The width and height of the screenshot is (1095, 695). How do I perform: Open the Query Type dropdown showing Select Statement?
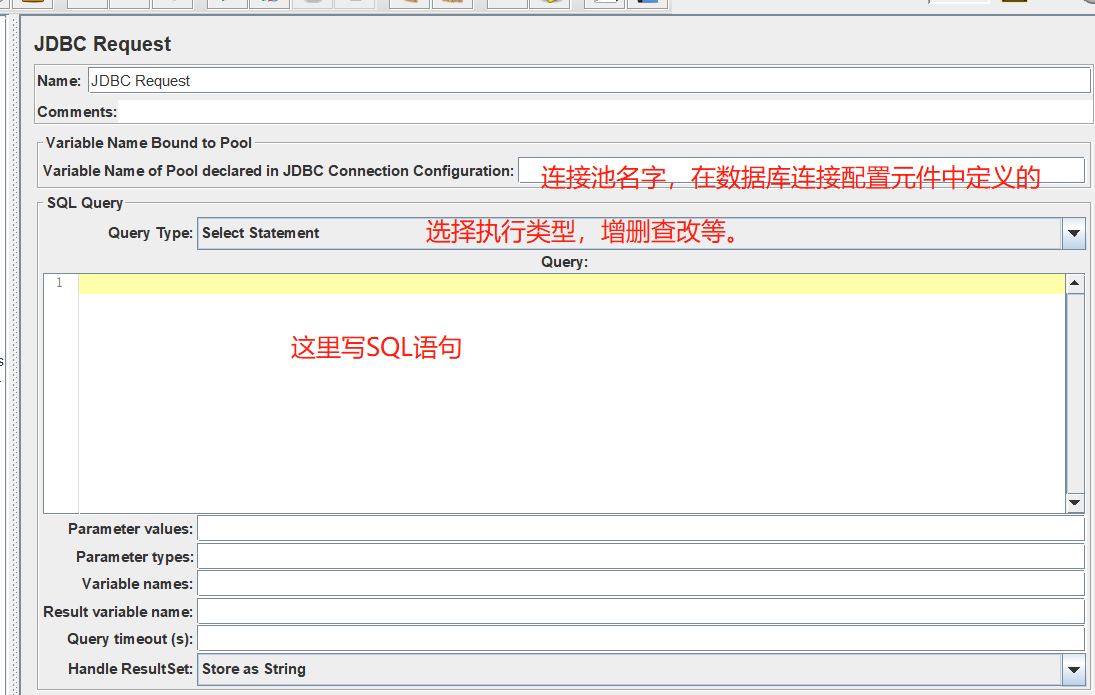click(x=641, y=233)
